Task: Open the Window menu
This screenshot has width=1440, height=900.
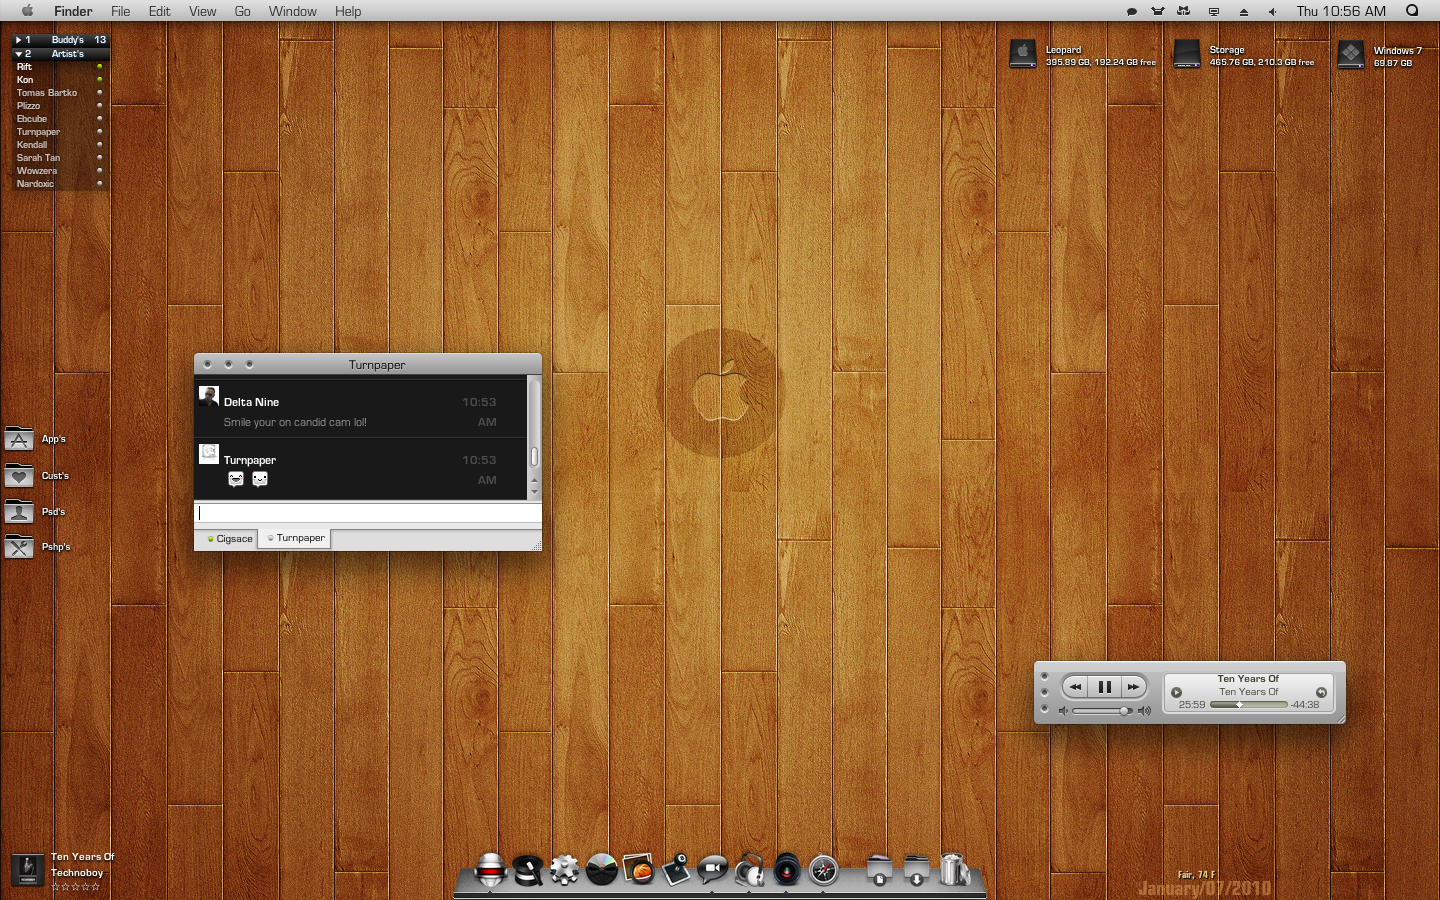Action: [x=293, y=11]
